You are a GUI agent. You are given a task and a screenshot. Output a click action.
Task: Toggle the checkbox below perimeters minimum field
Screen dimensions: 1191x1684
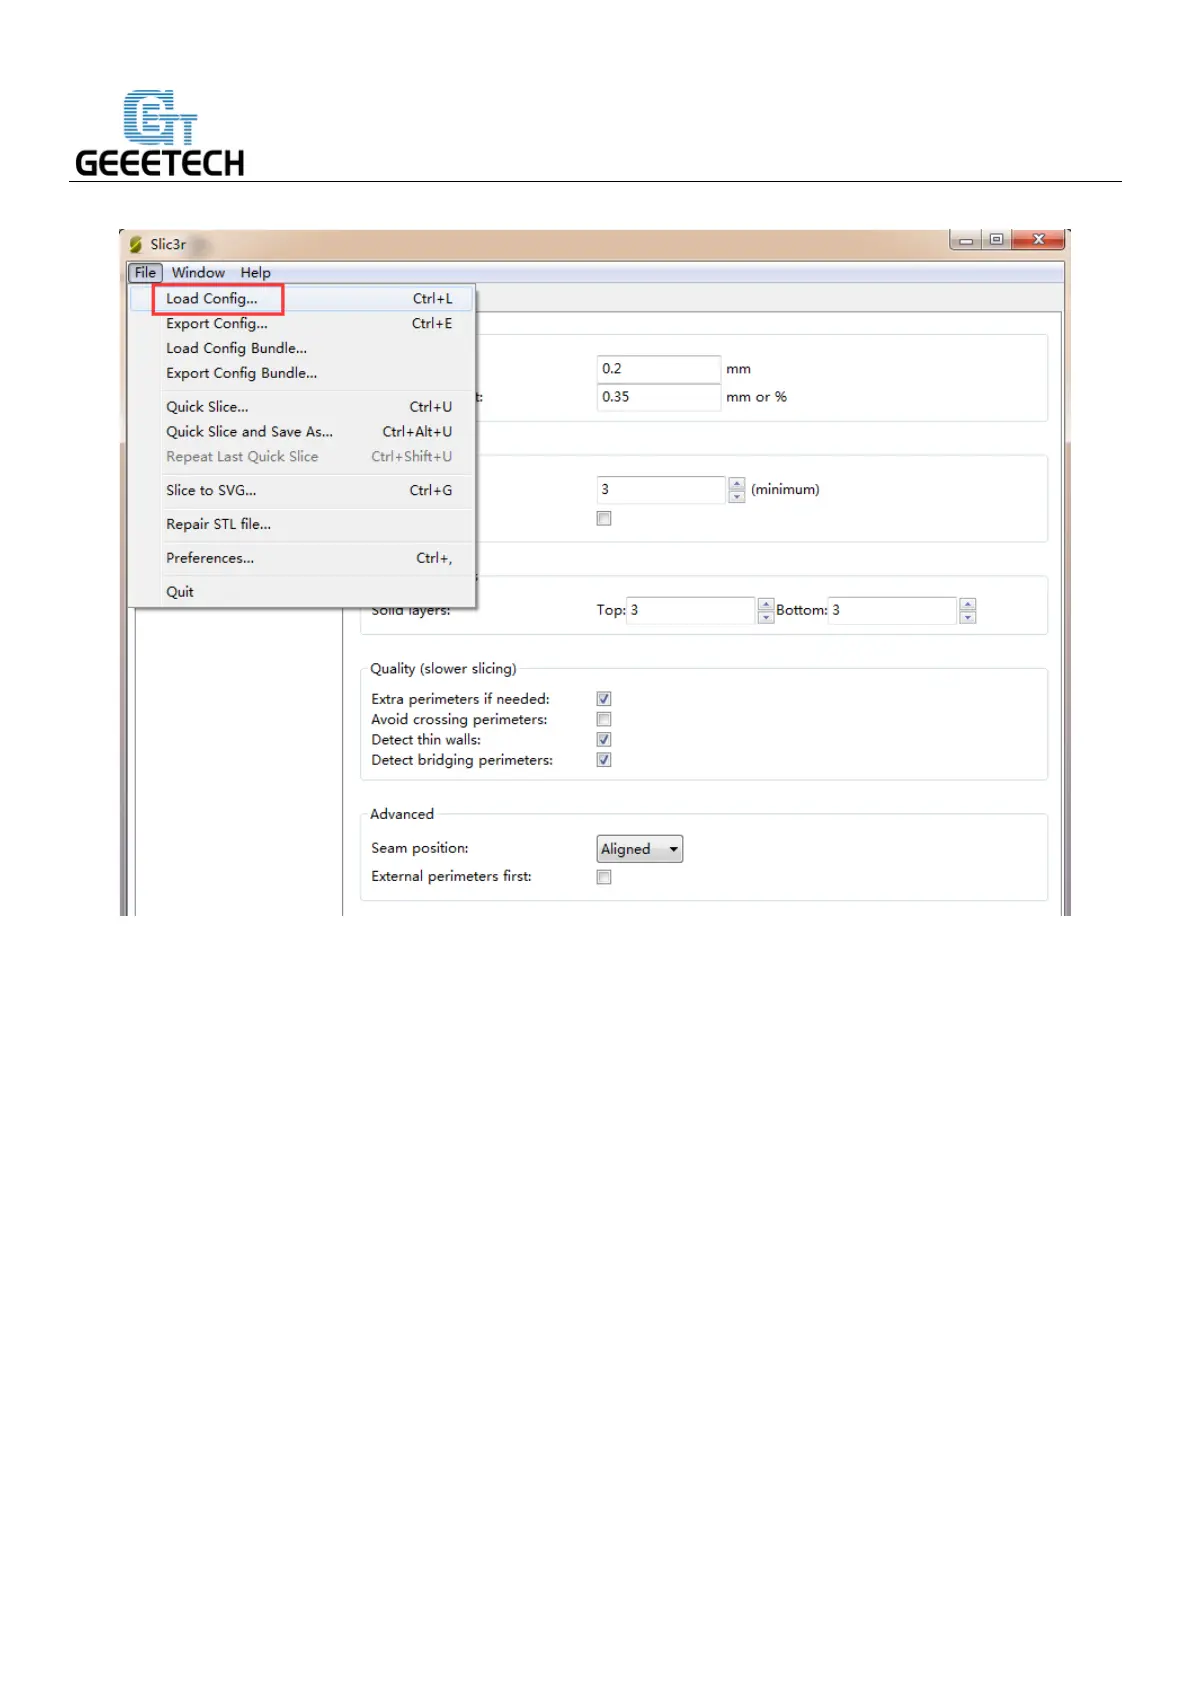tap(604, 518)
